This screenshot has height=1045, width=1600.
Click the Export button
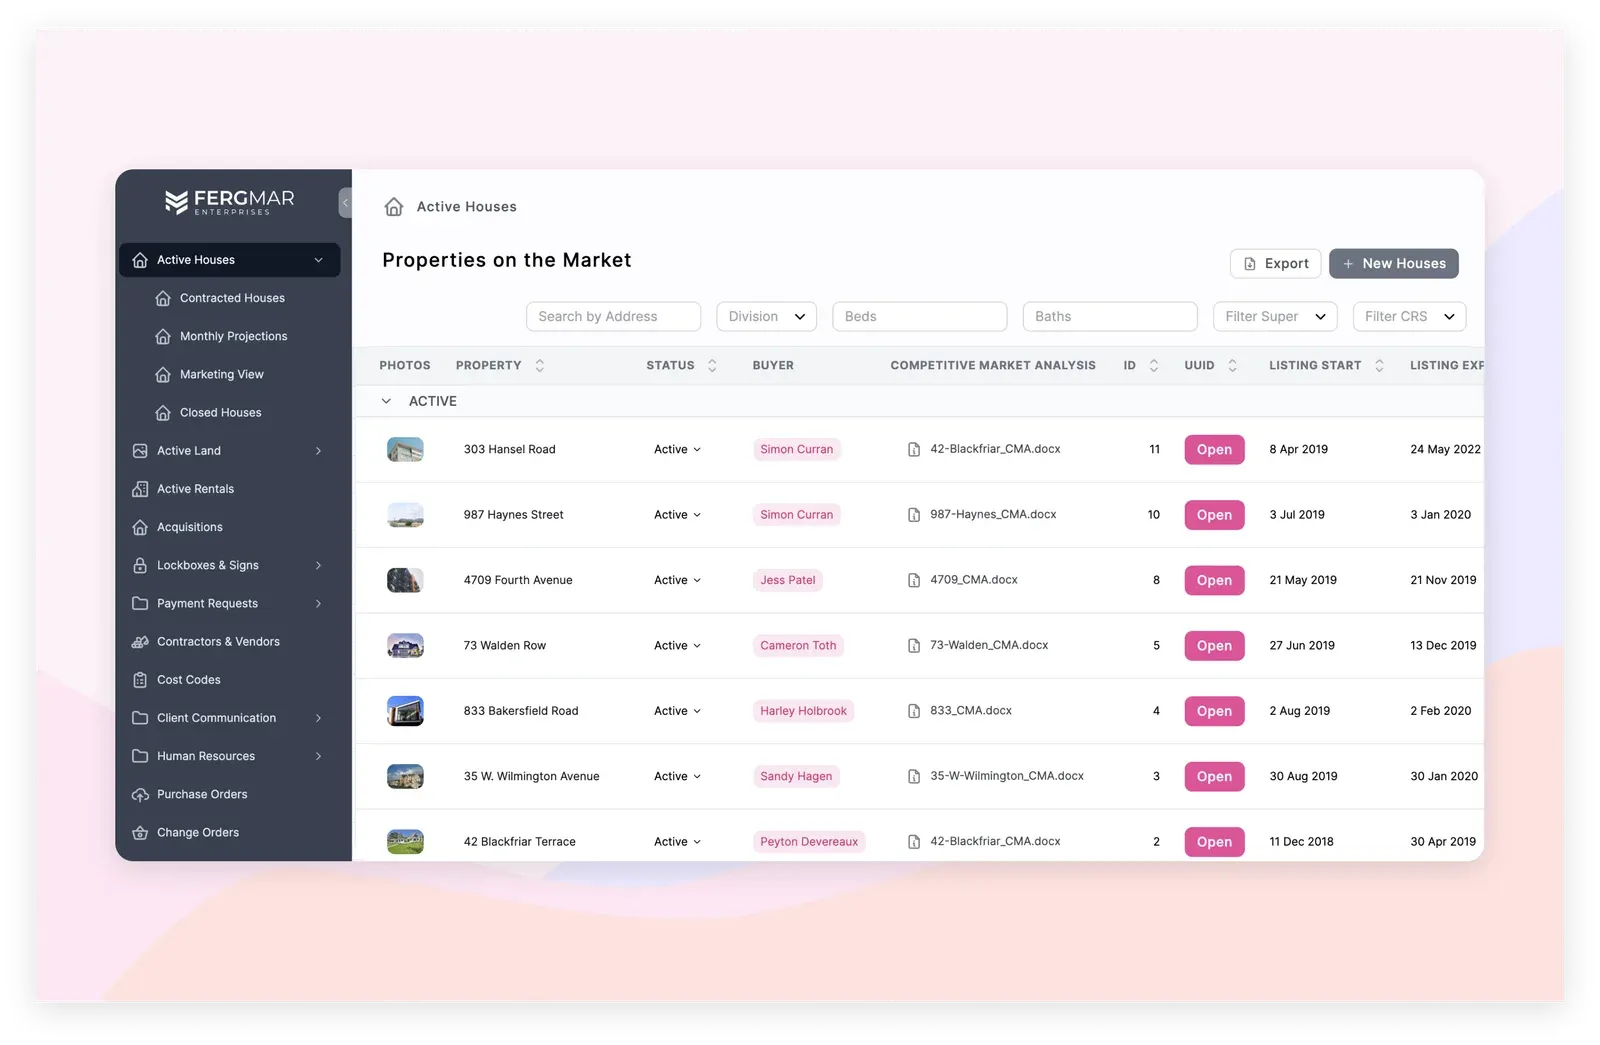pyautogui.click(x=1275, y=264)
